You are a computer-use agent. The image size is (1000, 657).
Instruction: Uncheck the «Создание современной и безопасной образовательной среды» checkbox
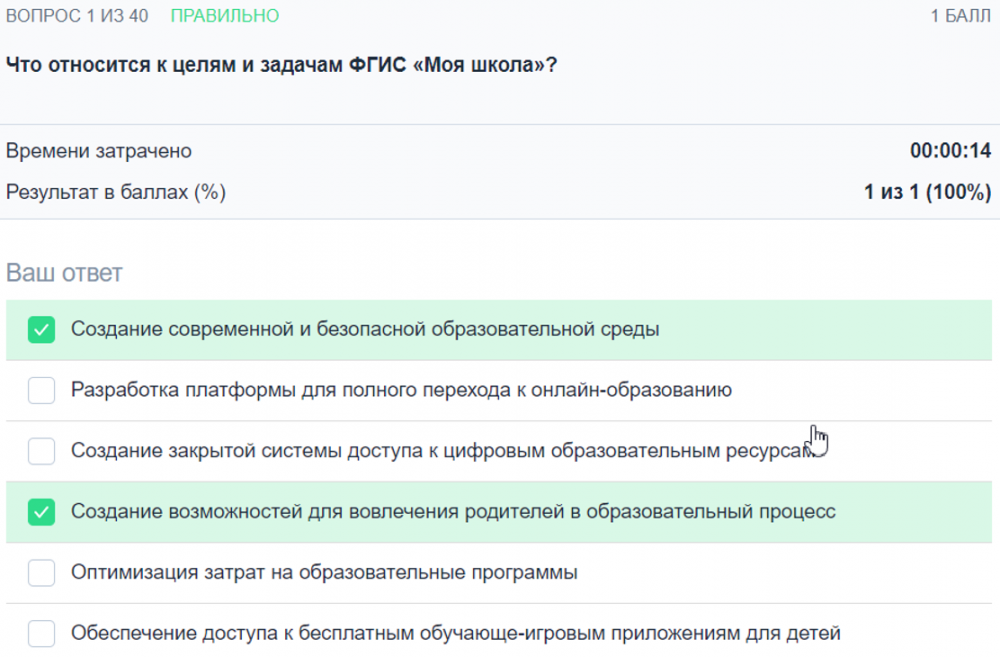41,330
